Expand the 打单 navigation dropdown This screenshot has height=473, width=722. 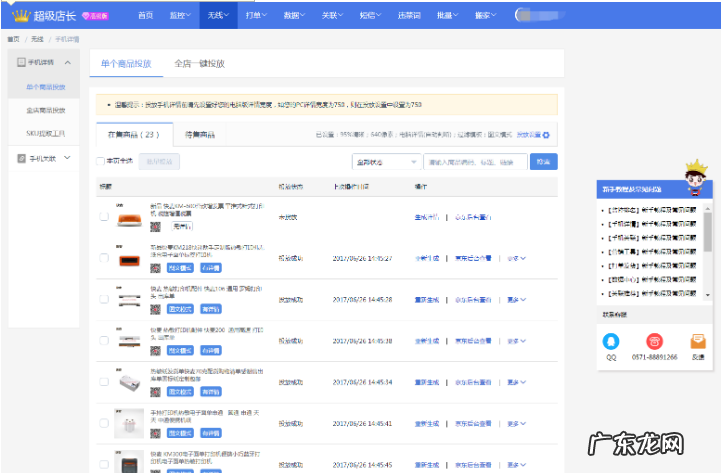click(x=256, y=15)
